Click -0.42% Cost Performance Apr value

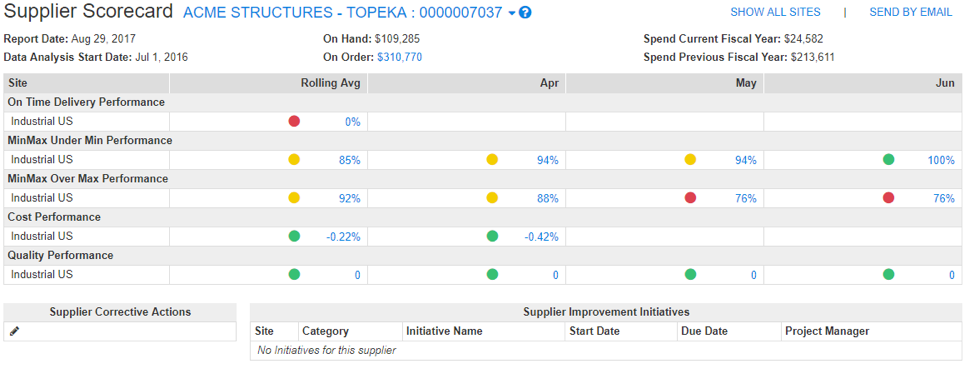[x=541, y=236]
